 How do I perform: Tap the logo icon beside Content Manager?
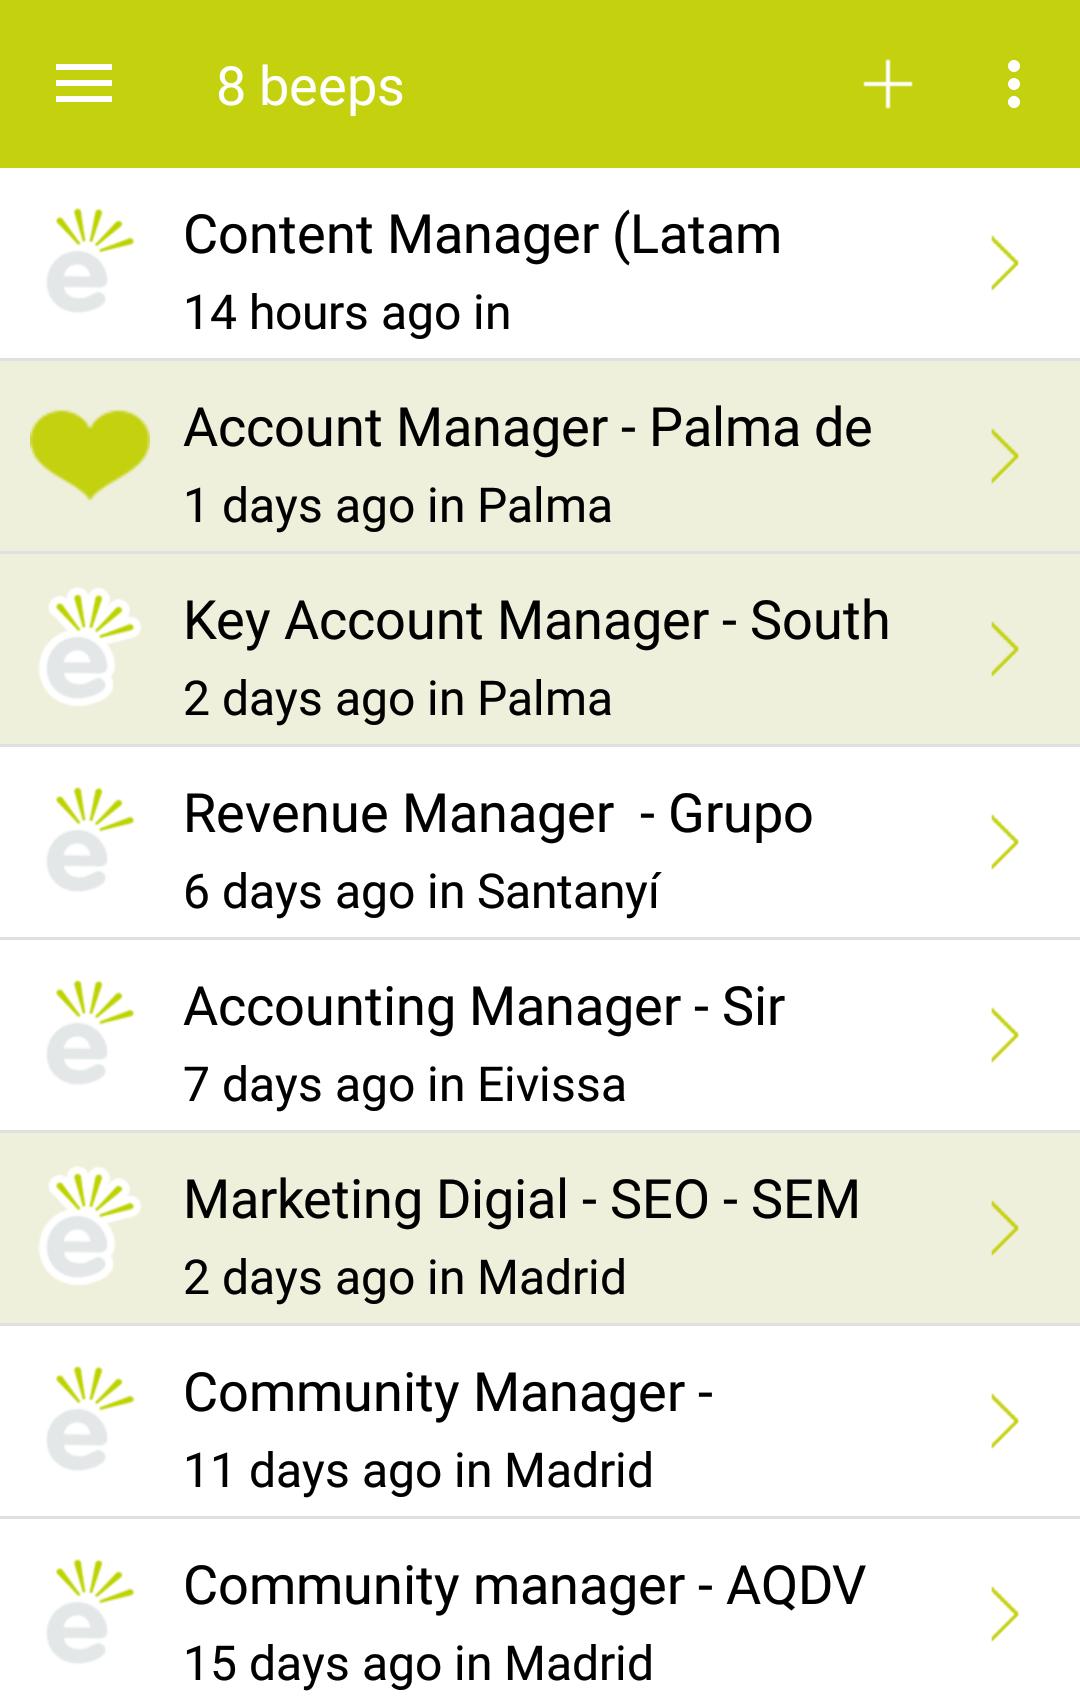pos(88,262)
